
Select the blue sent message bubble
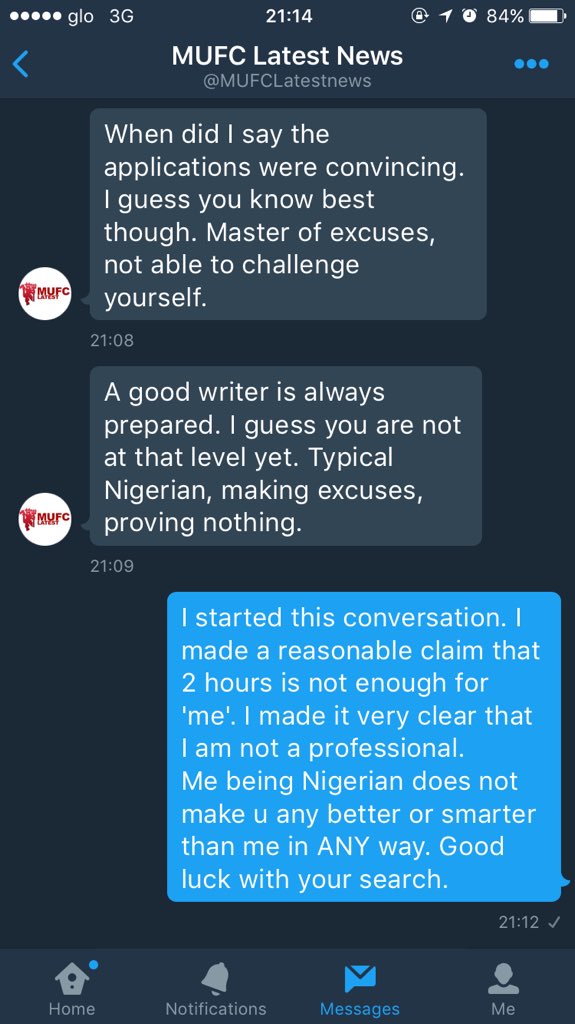(365, 746)
